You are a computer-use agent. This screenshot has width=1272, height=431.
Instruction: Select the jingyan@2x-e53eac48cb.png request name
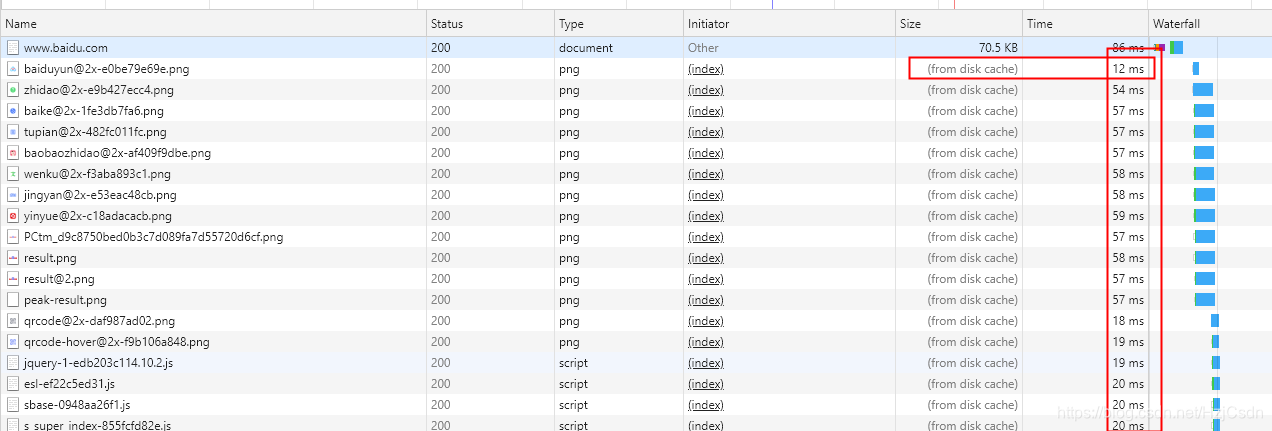(100, 195)
